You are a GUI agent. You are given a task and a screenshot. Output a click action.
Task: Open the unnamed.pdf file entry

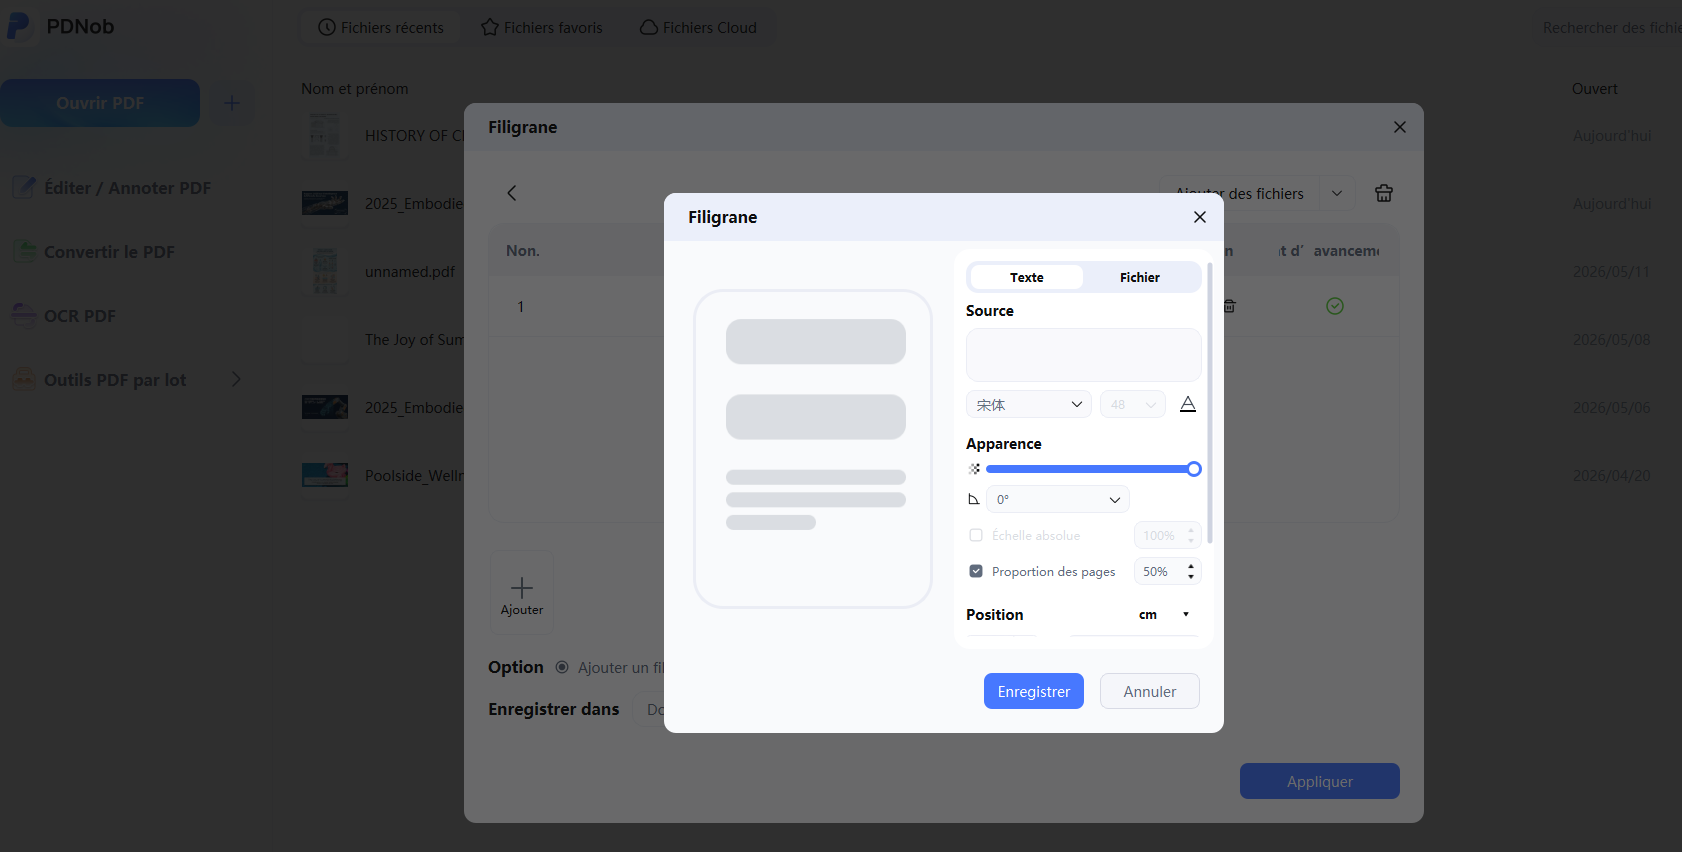coord(409,271)
